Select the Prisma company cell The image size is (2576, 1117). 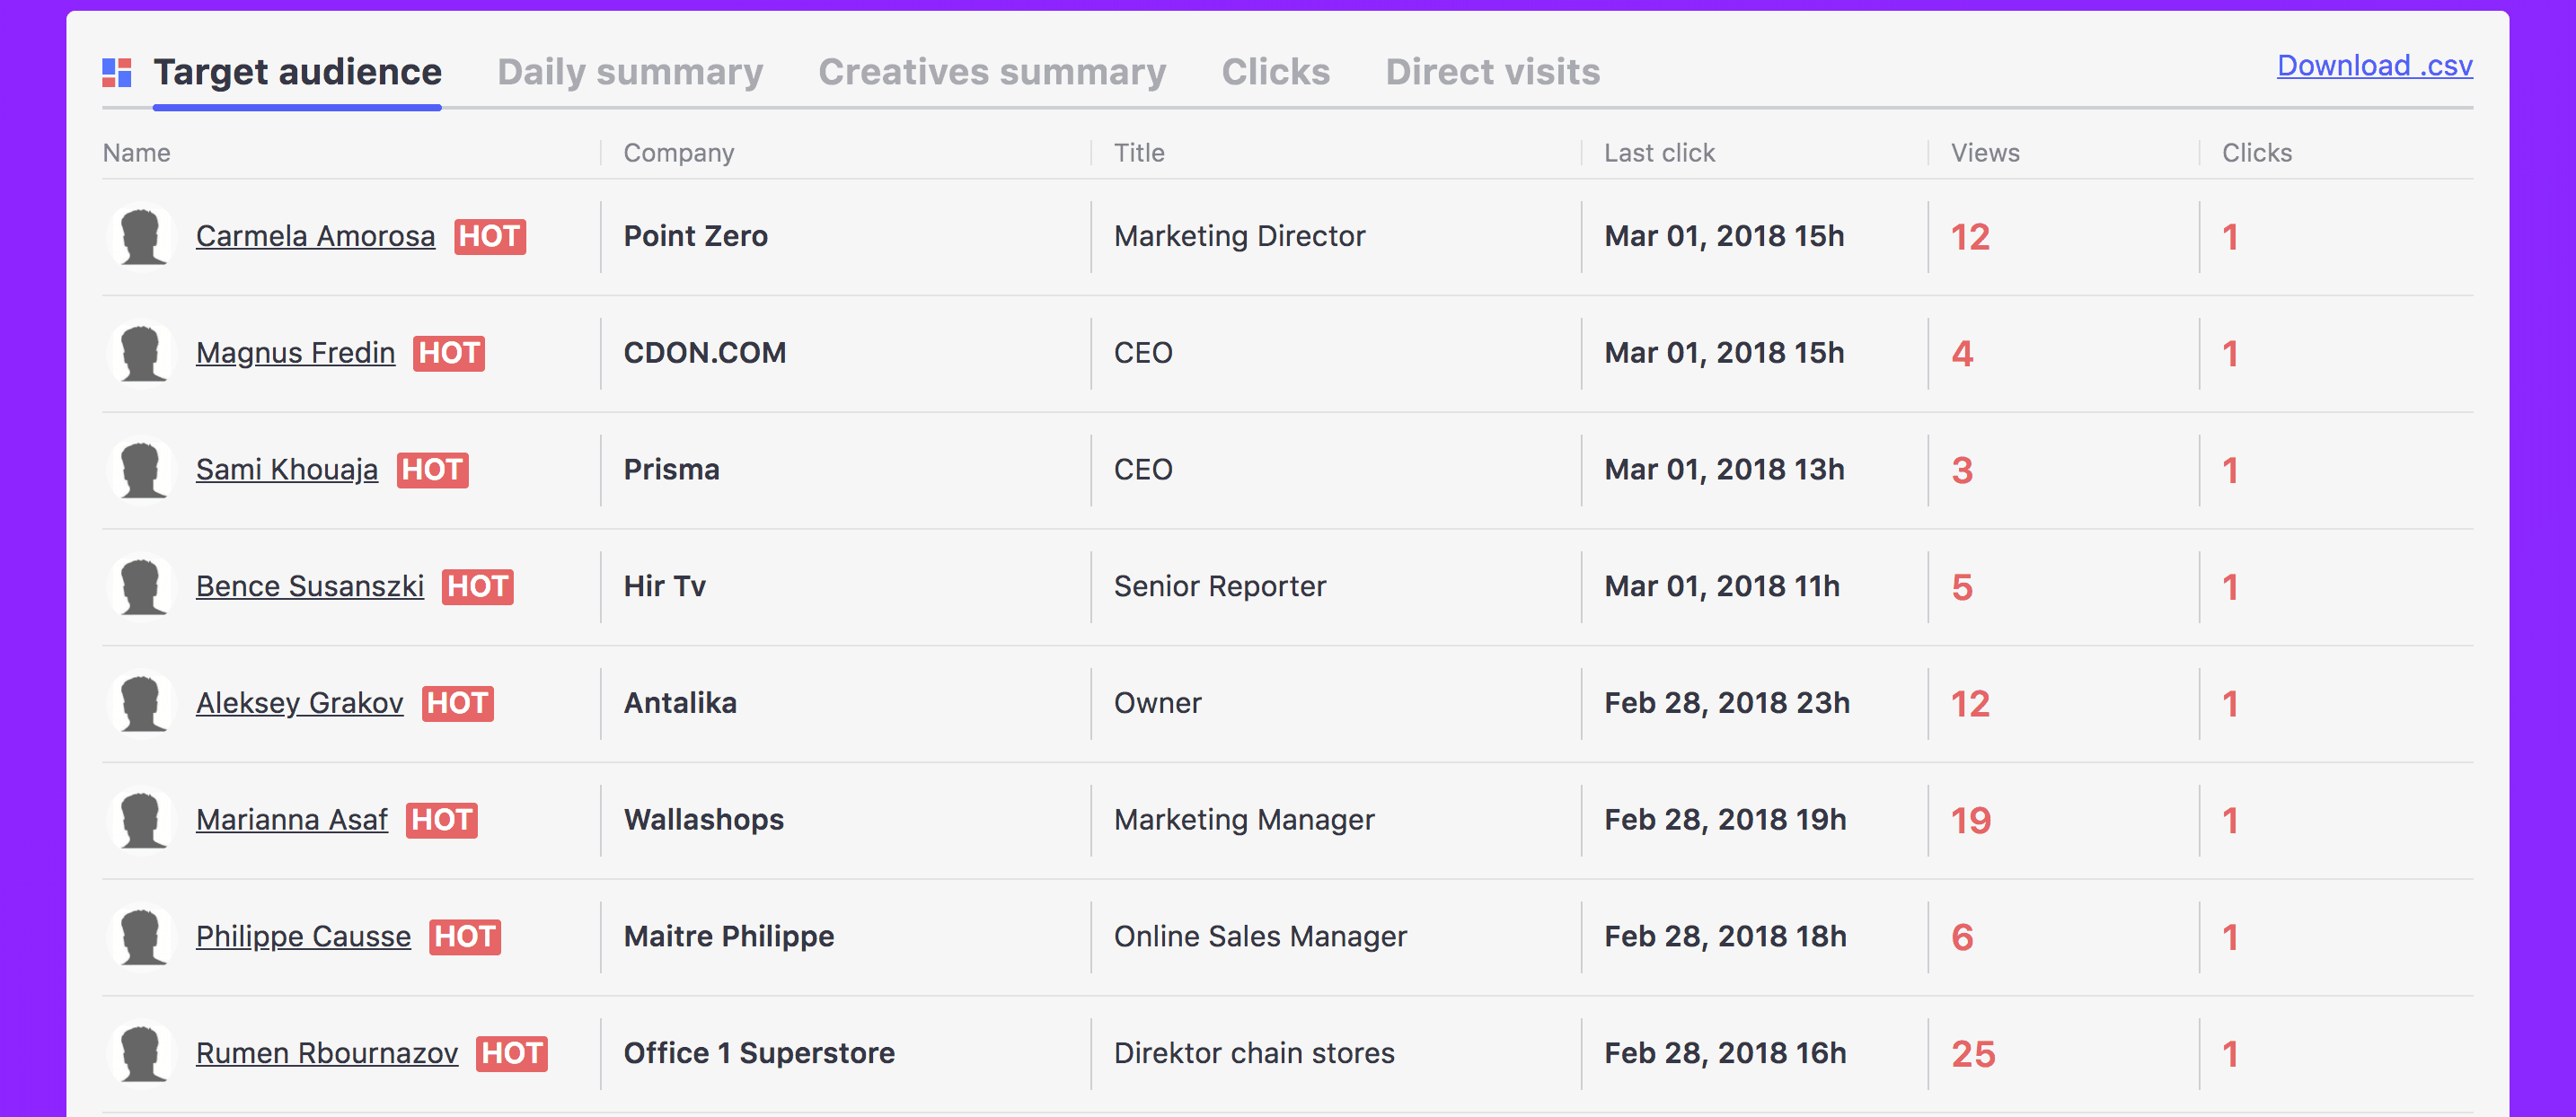coord(671,470)
